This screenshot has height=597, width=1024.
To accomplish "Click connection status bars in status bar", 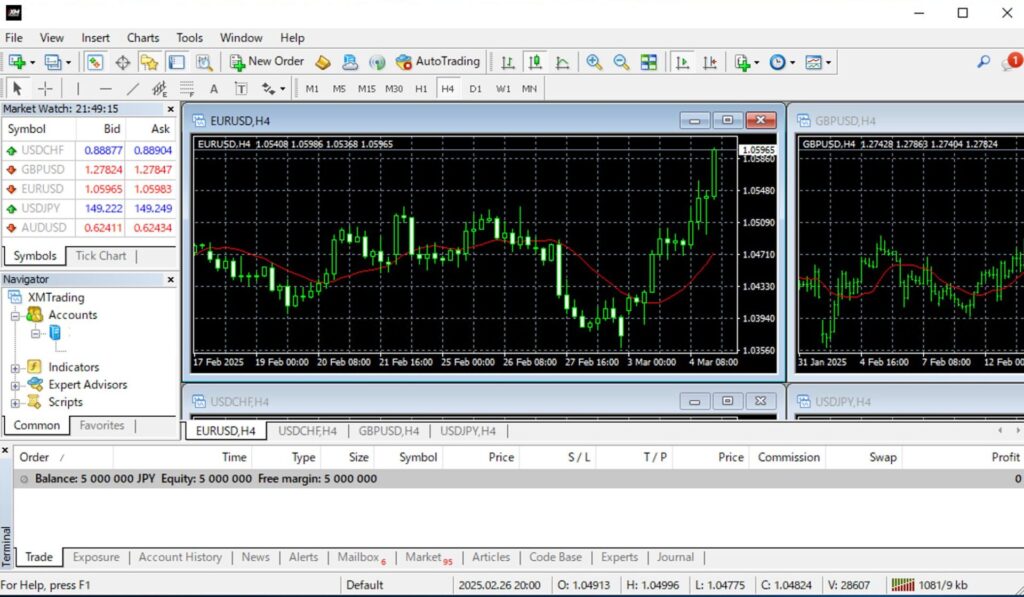I will coord(903,585).
